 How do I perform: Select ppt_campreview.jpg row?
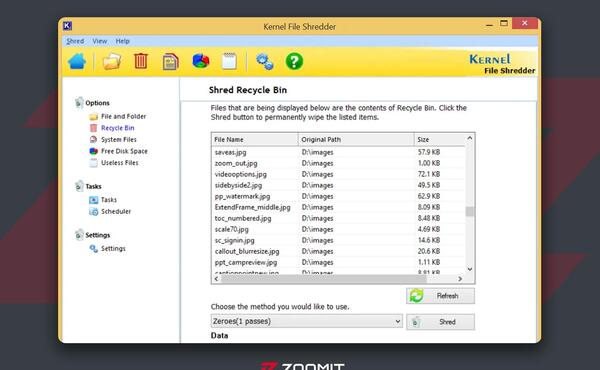pyautogui.click(x=339, y=262)
